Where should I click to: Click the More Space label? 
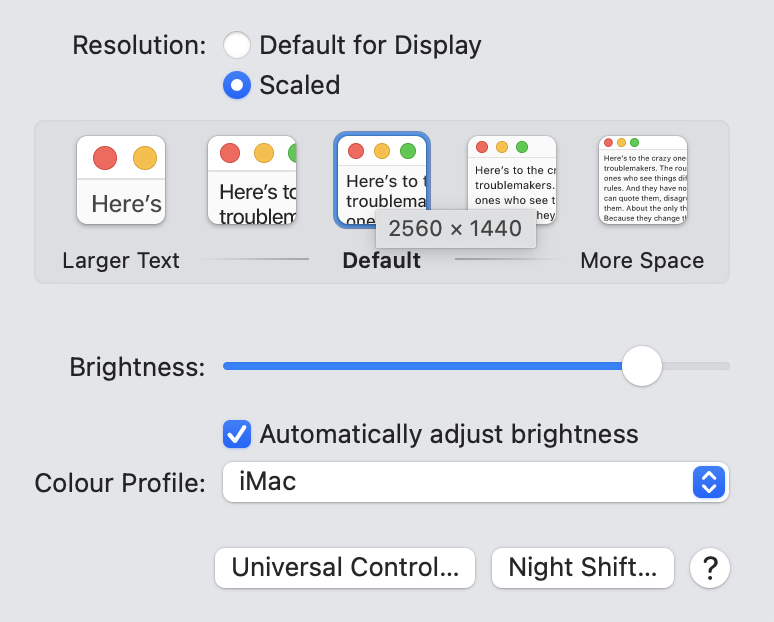tap(642, 261)
